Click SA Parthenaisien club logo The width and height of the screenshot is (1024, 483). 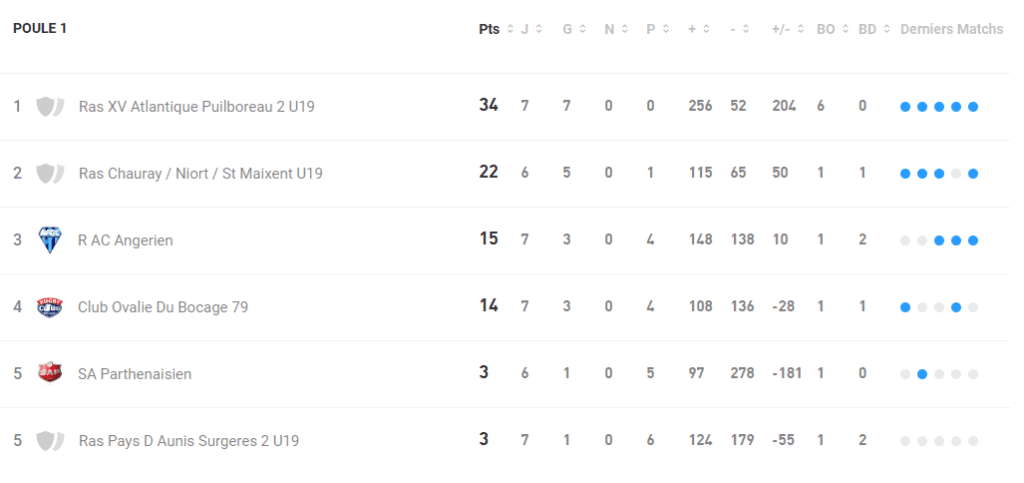pyautogui.click(x=49, y=373)
